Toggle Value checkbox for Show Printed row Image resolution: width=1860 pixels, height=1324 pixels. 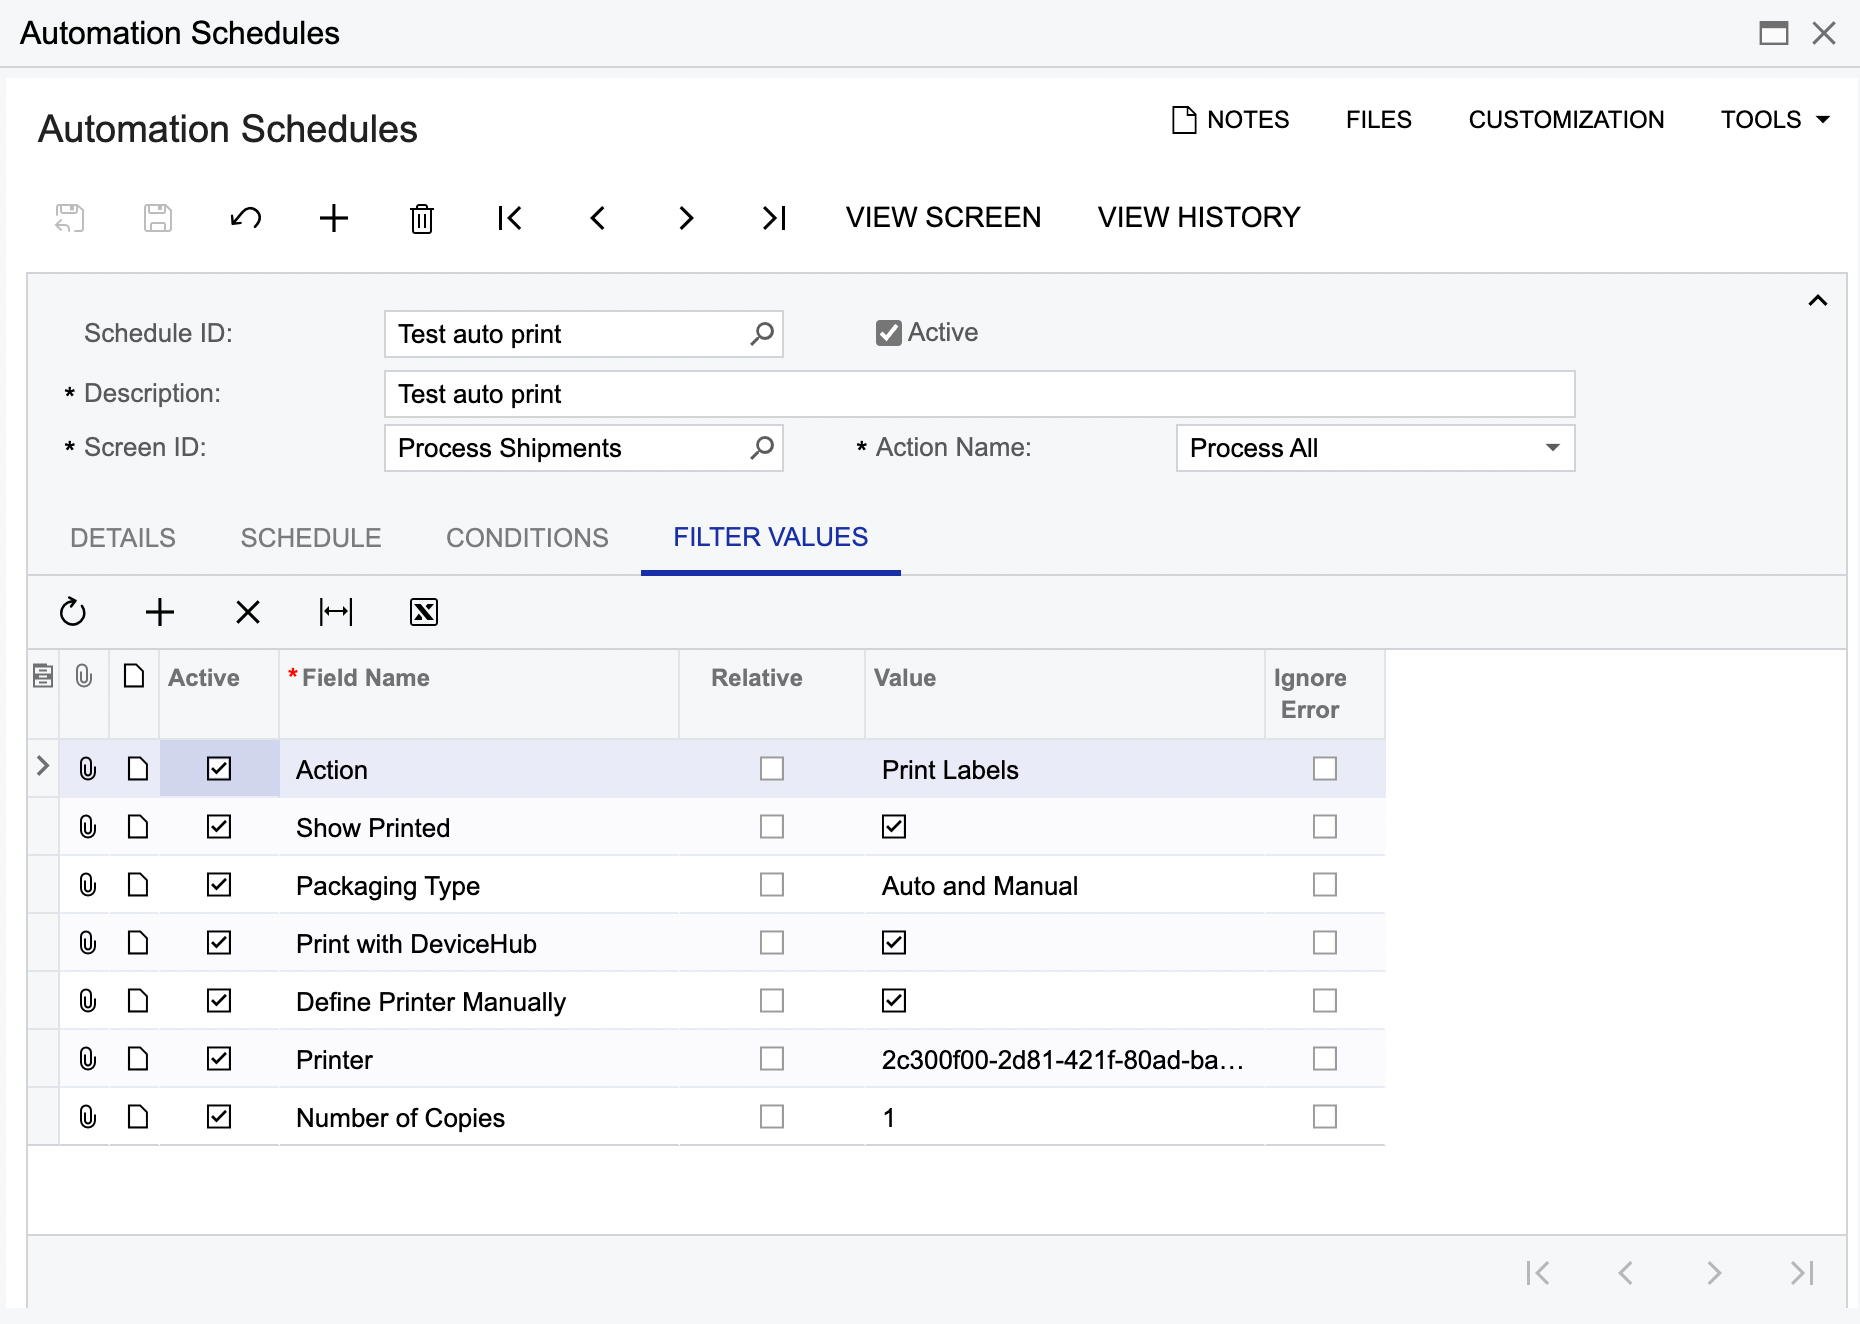click(894, 826)
